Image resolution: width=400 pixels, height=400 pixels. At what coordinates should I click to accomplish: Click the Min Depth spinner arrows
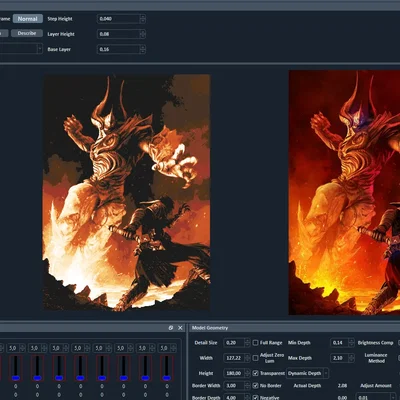(x=351, y=343)
